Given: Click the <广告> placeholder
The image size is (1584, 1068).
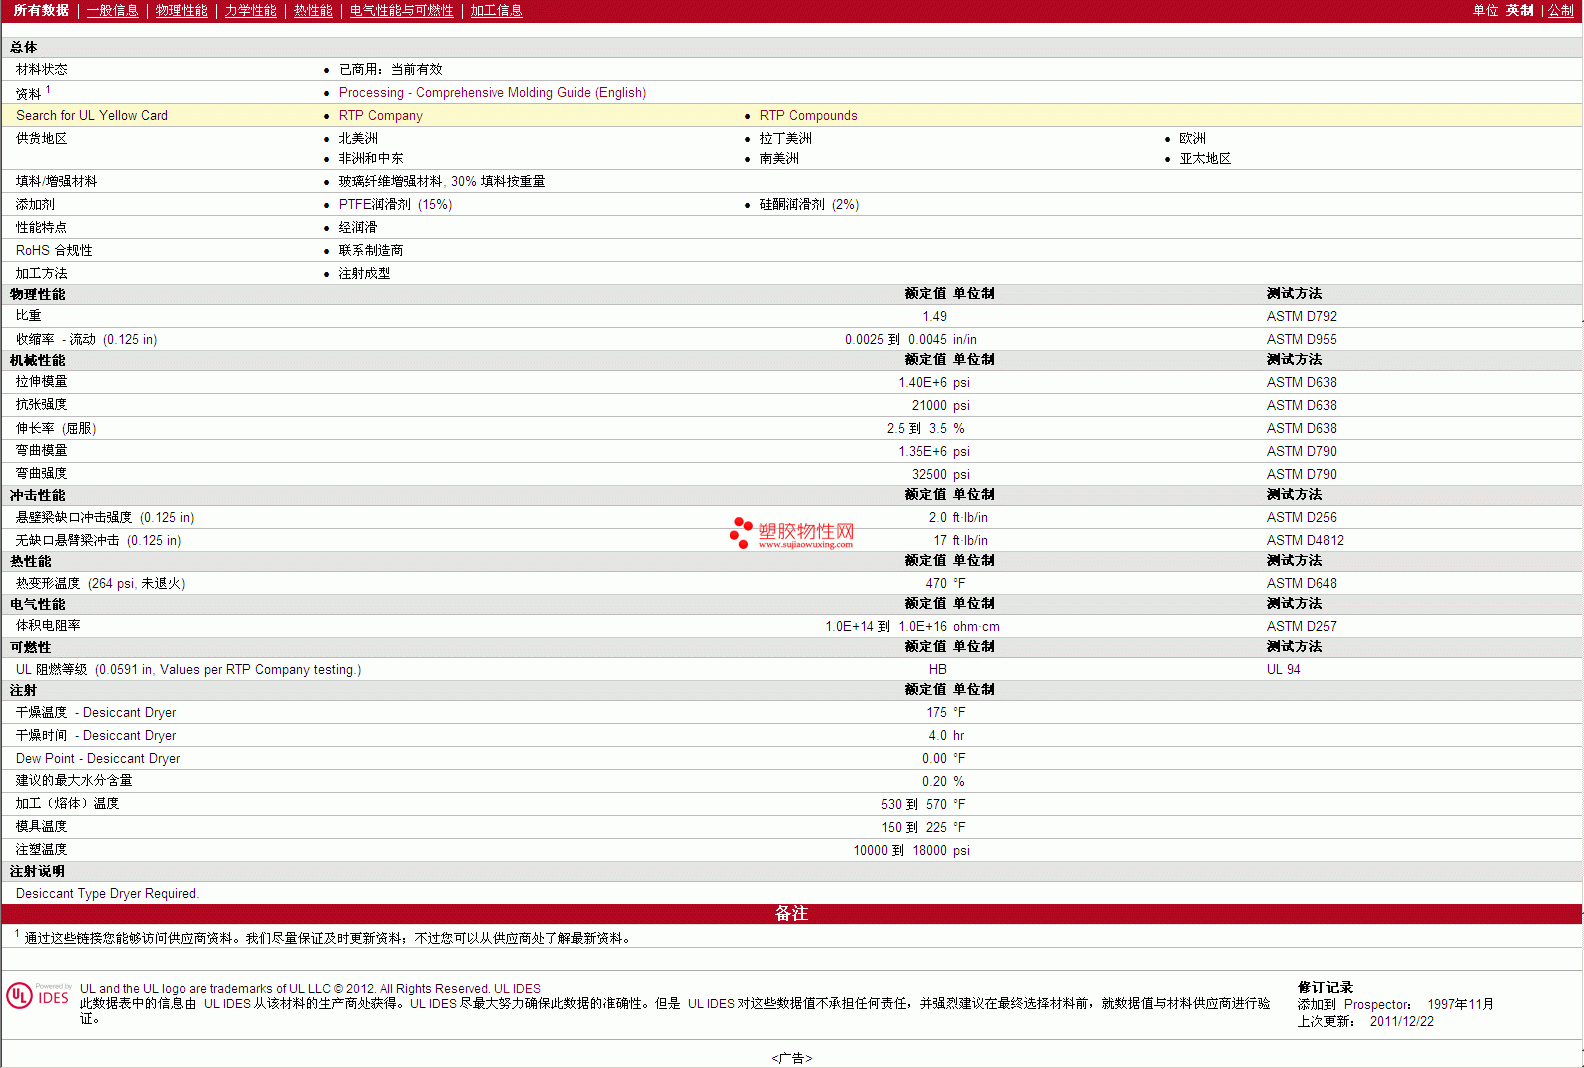Looking at the screenshot, I should 792,1058.
